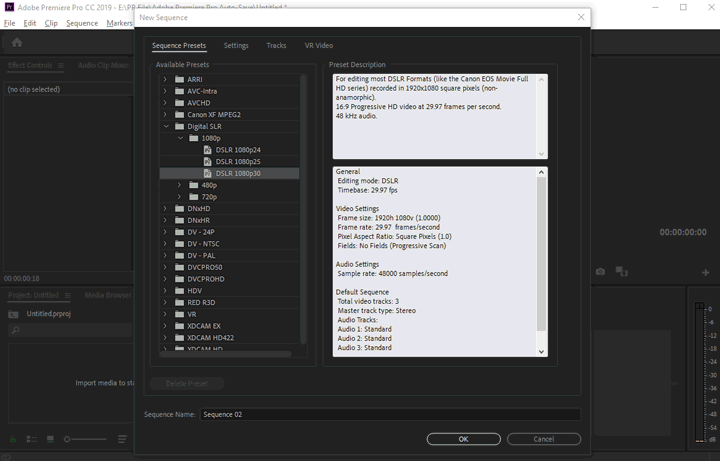Expand the ARRI preset folder
Viewport: 720px width, 461px height.
(x=165, y=79)
